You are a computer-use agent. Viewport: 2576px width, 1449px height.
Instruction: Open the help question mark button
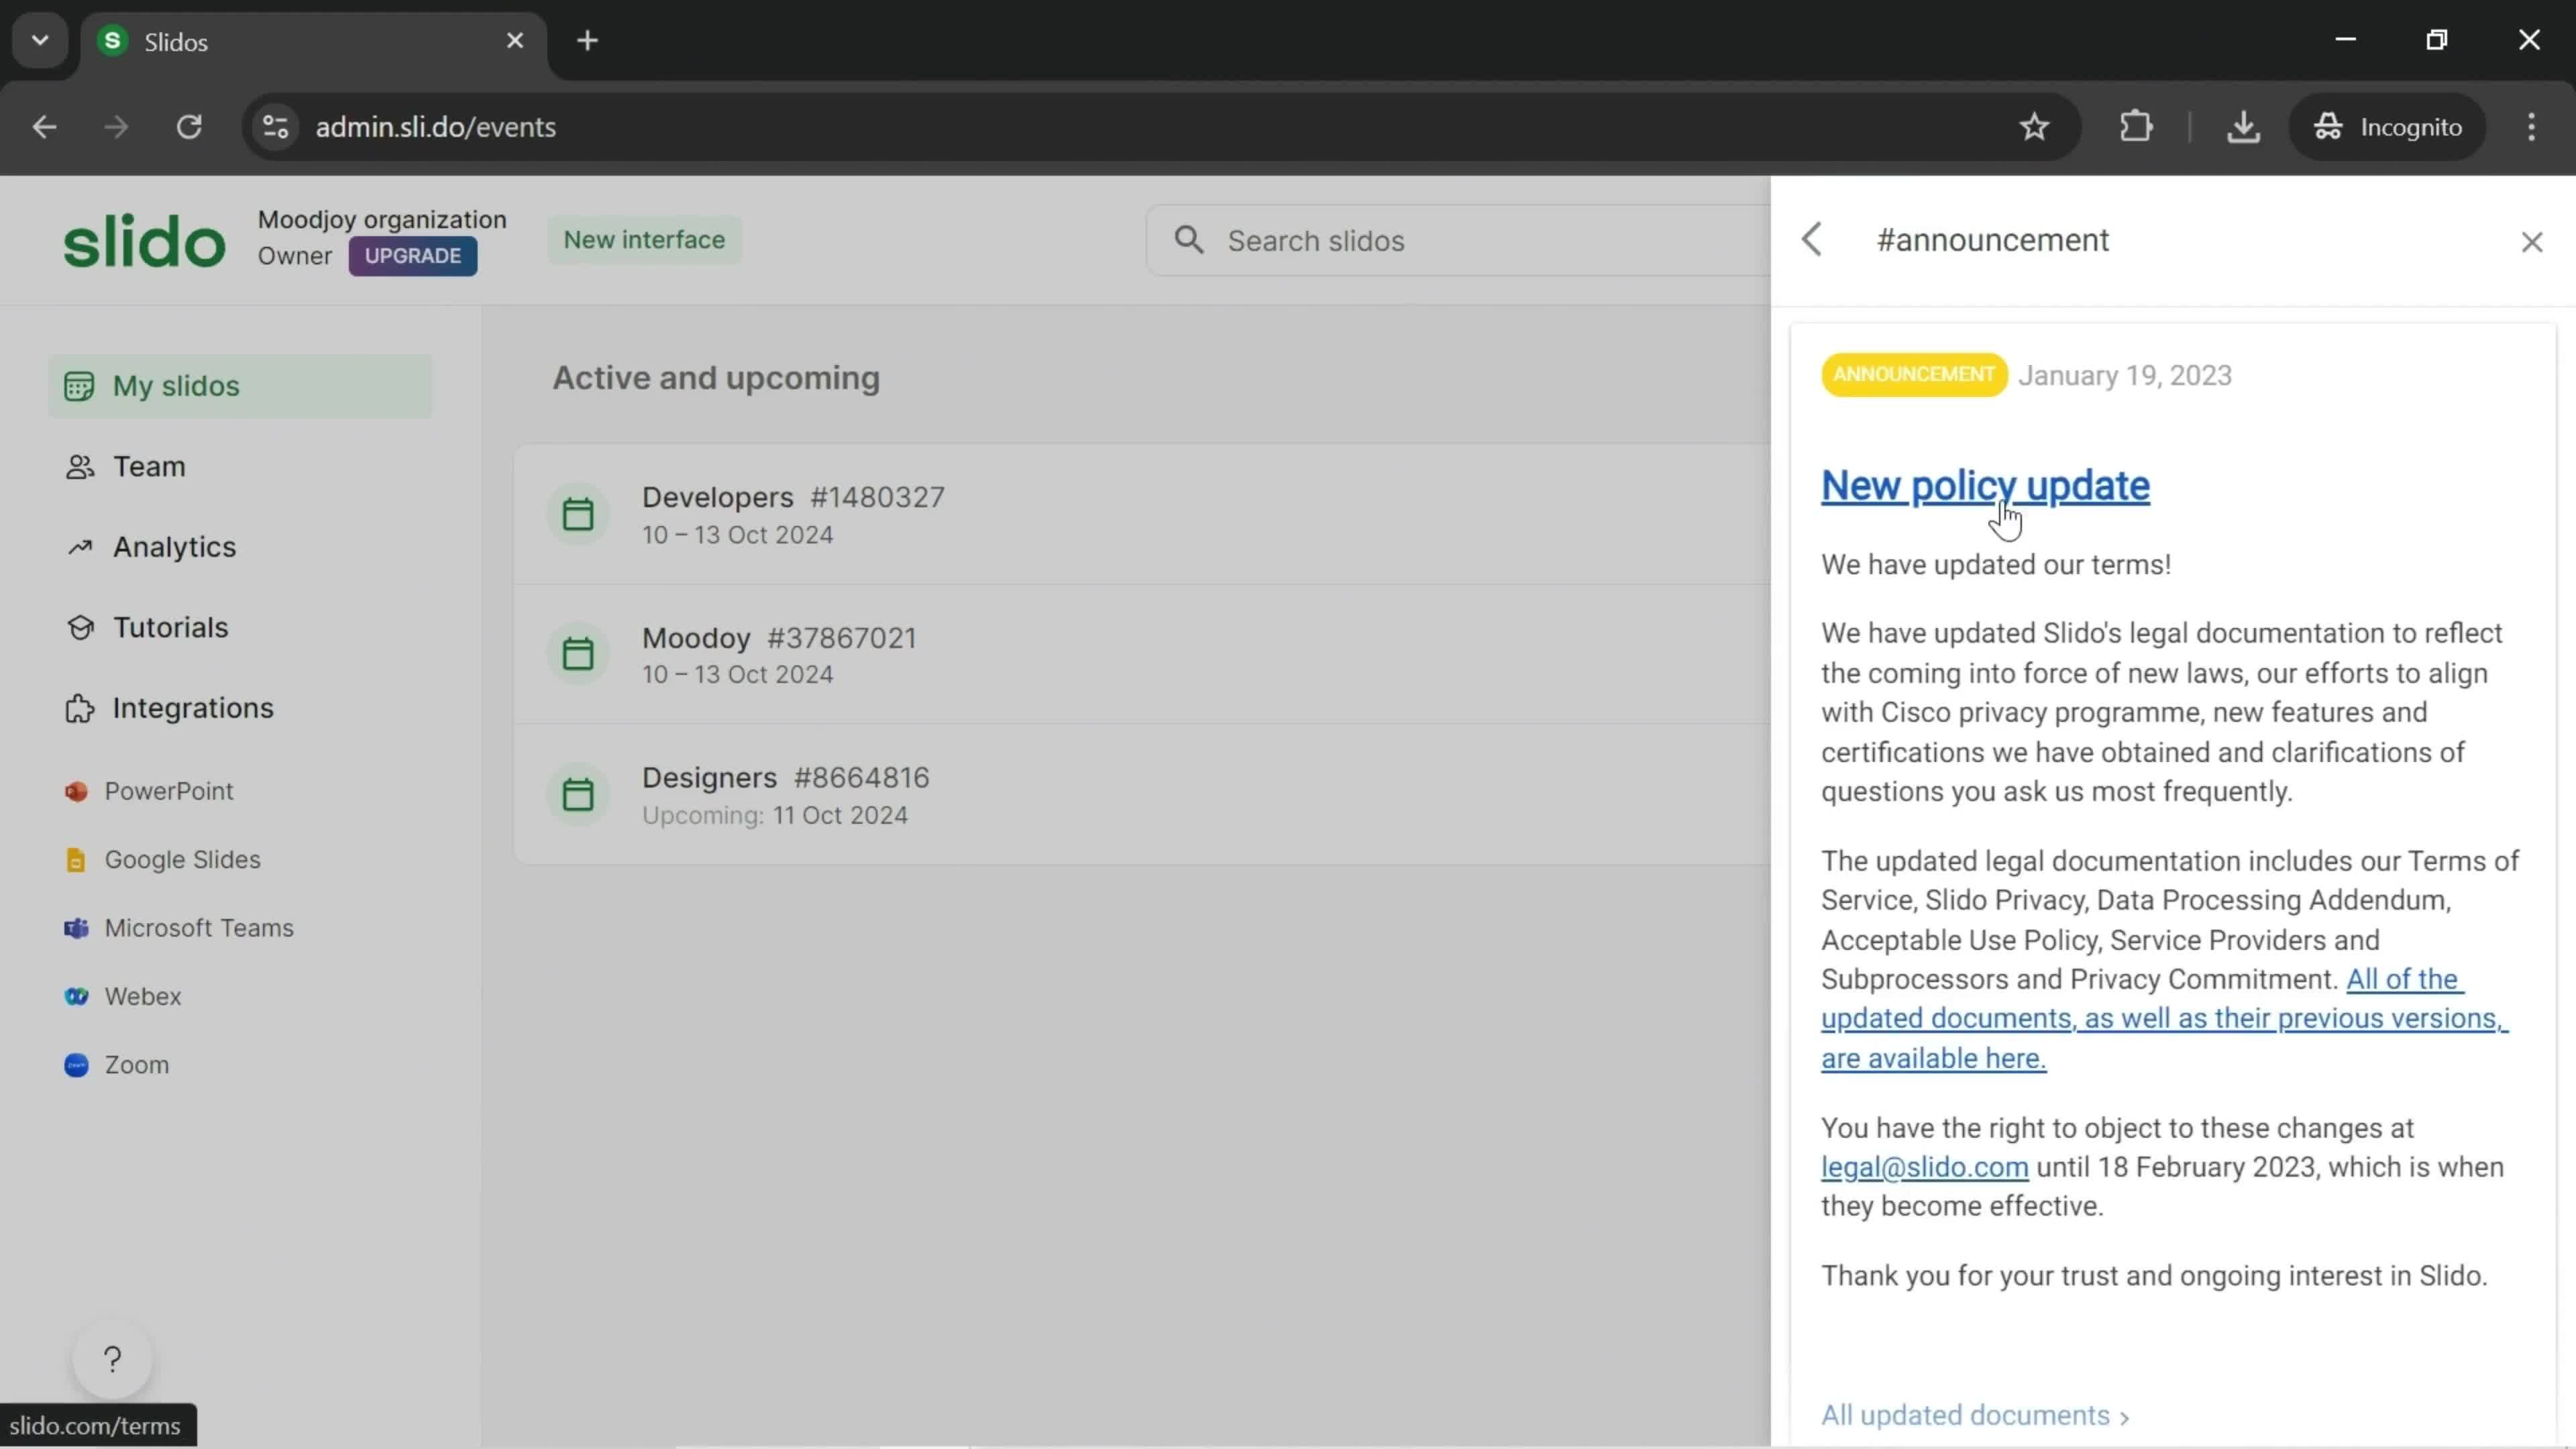(x=112, y=1360)
